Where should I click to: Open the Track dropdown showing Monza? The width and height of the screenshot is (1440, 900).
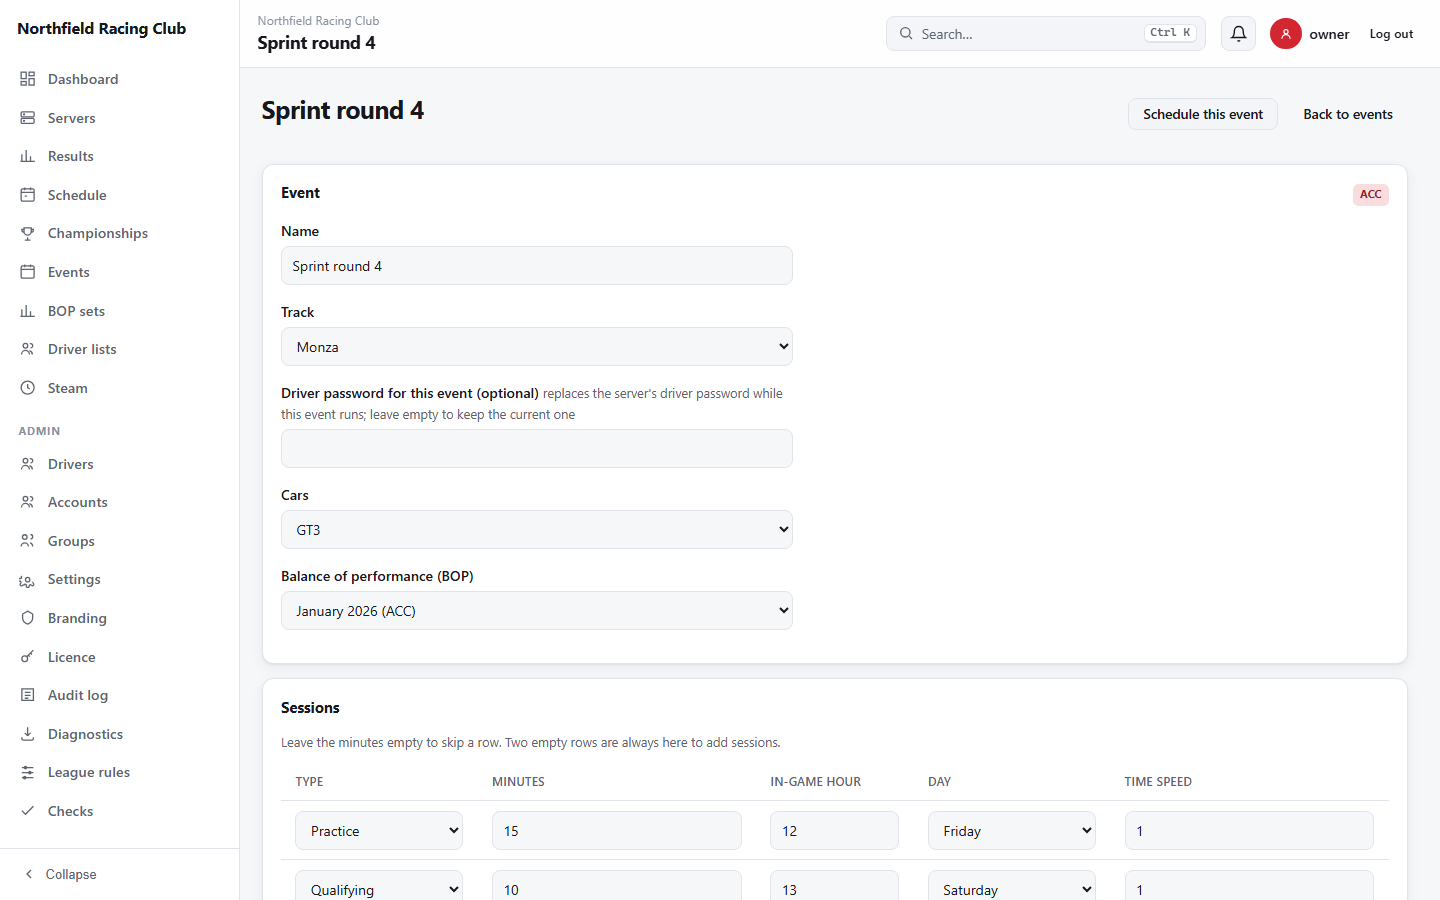click(537, 347)
